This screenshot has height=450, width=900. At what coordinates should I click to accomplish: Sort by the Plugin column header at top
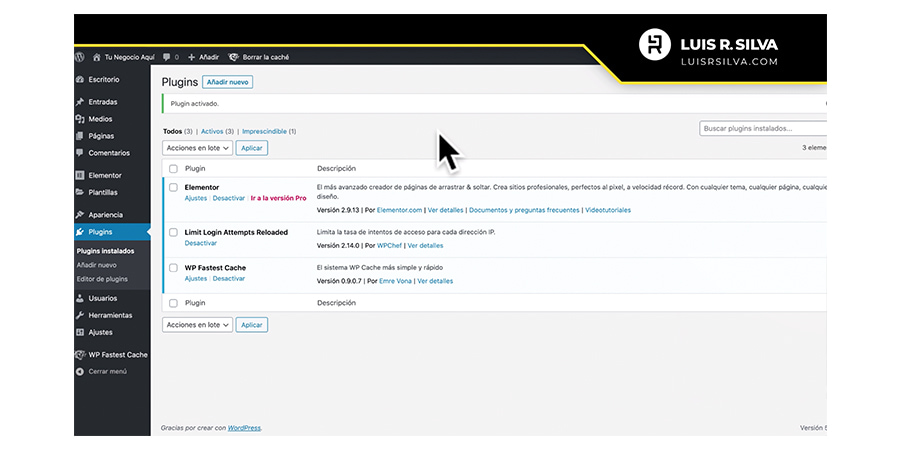point(195,169)
